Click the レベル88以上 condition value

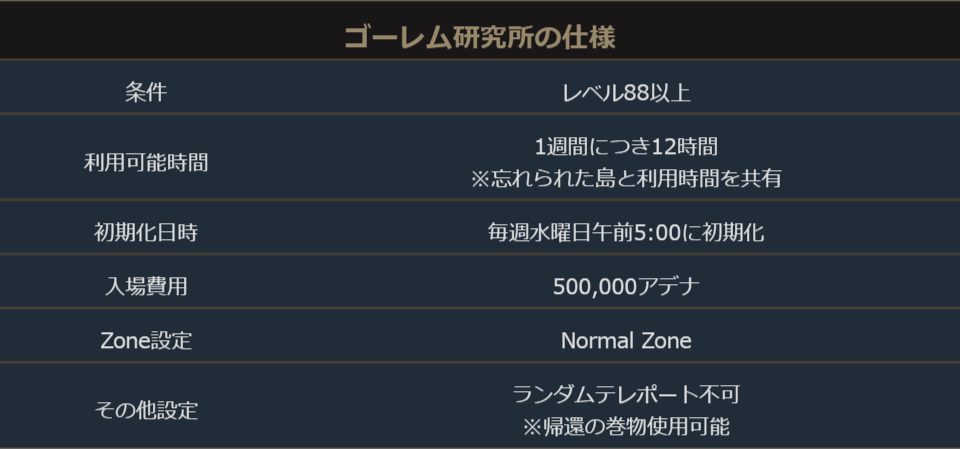pos(626,93)
